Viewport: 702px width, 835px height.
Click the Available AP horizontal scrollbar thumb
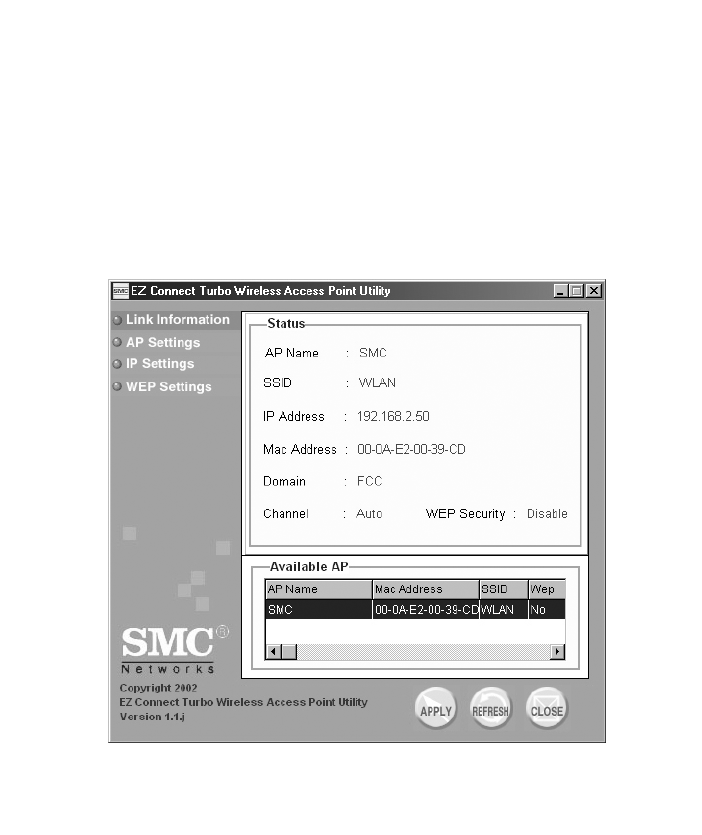click(289, 651)
